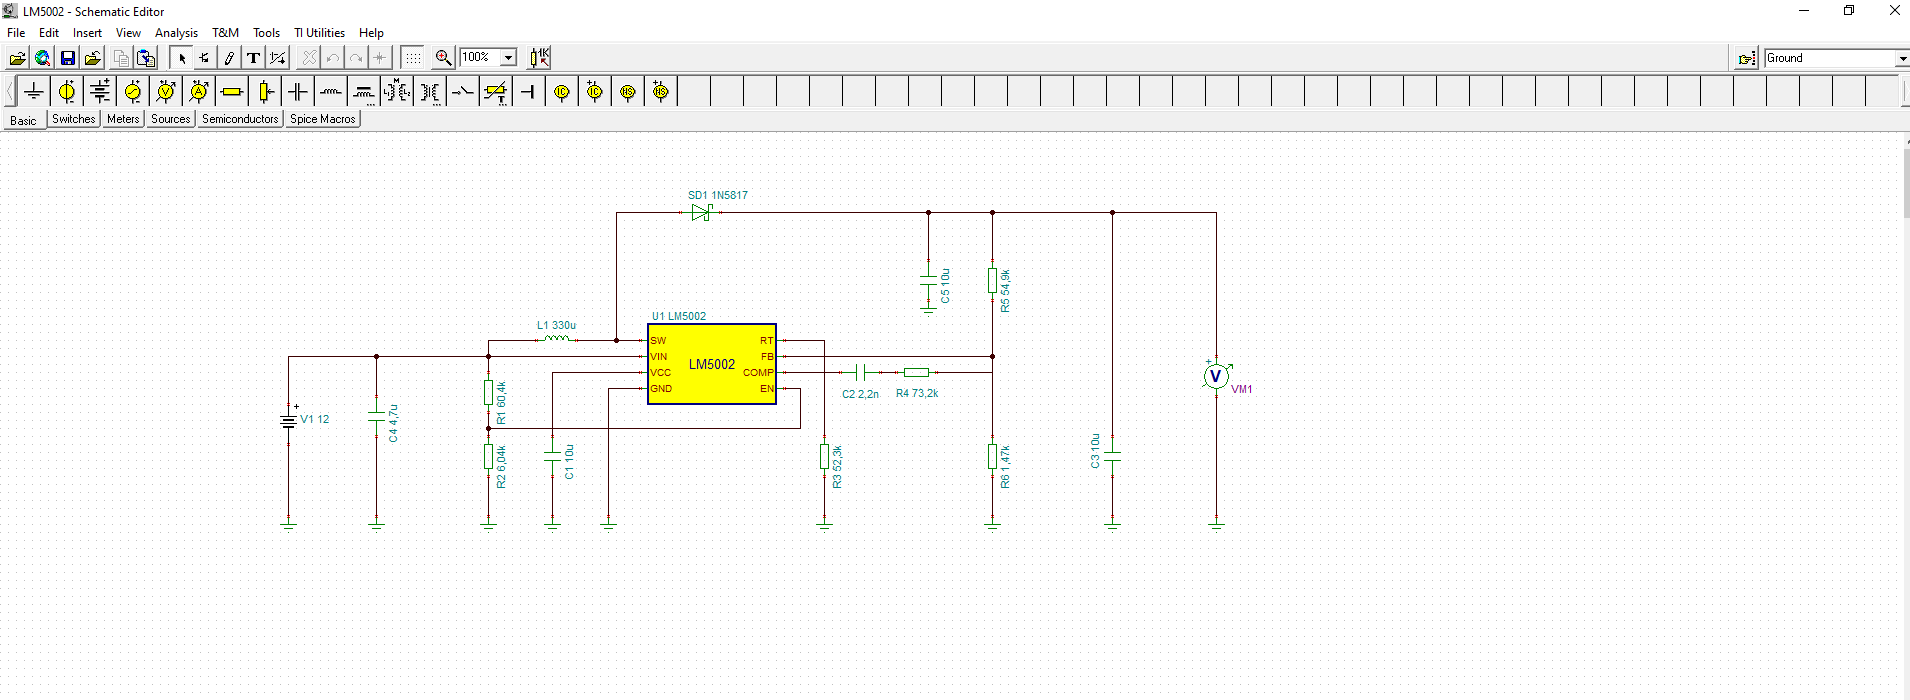Open the 100% zoom dropdown

point(508,58)
